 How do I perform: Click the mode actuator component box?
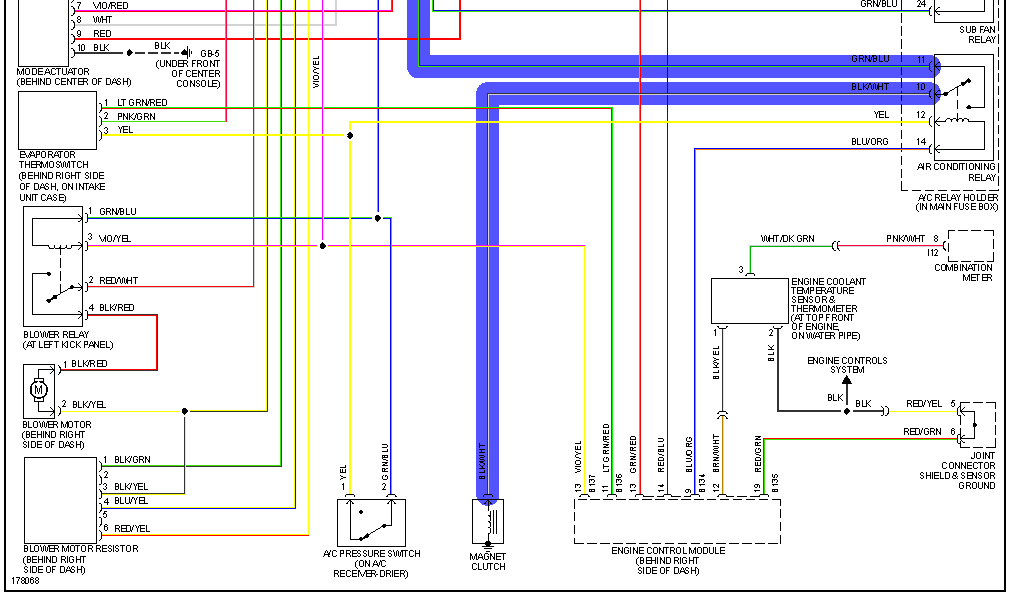(x=45, y=32)
